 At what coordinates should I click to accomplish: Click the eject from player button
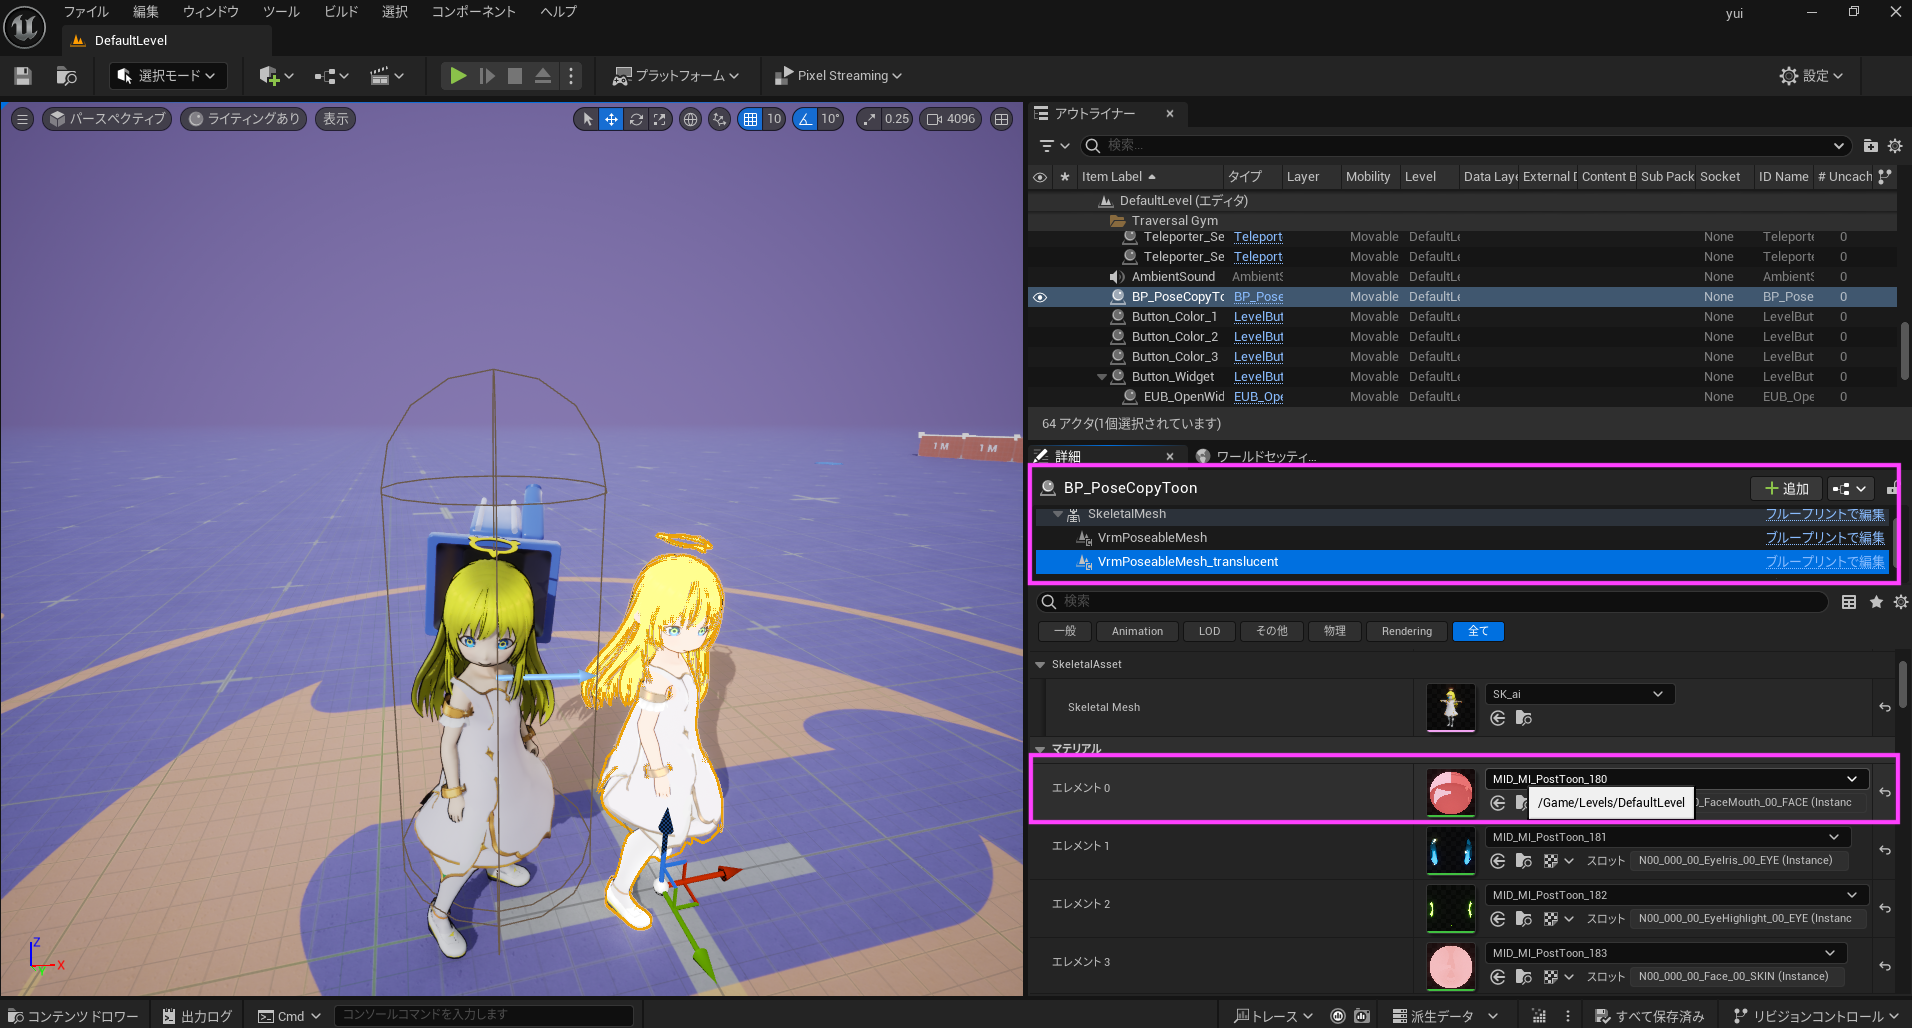click(543, 76)
